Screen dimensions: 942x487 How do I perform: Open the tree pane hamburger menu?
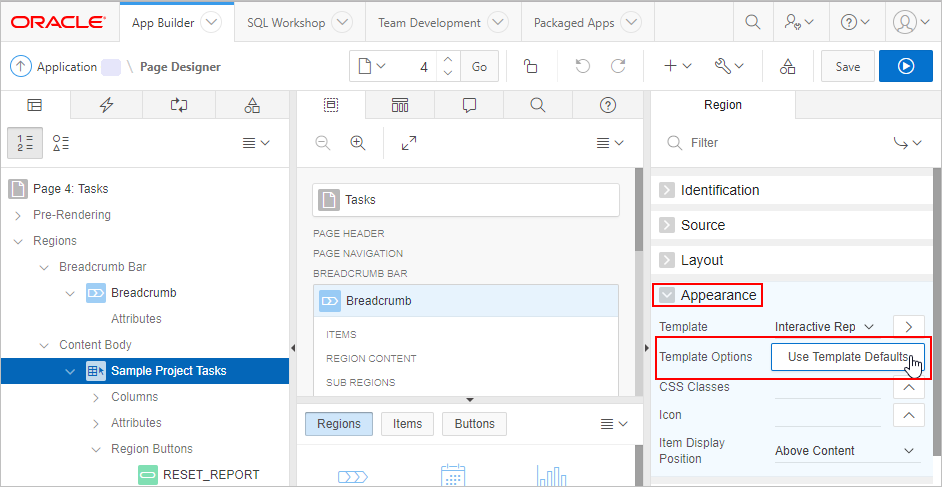(x=255, y=143)
